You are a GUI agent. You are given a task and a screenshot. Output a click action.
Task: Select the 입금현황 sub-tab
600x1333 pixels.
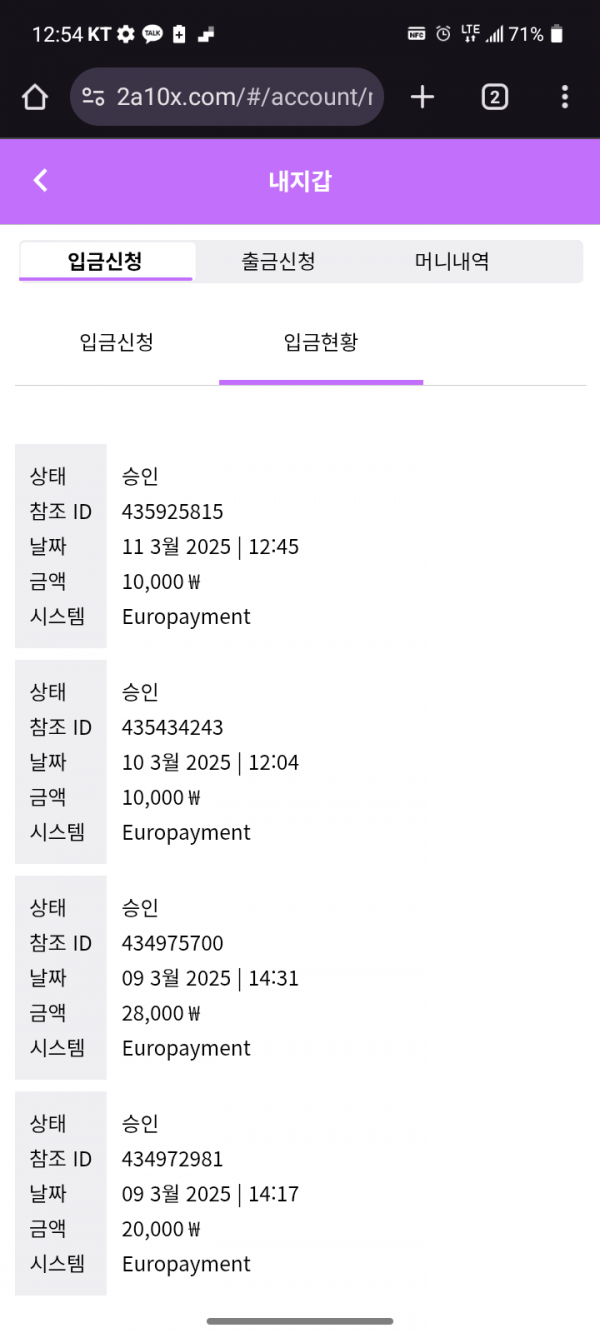[x=321, y=343]
